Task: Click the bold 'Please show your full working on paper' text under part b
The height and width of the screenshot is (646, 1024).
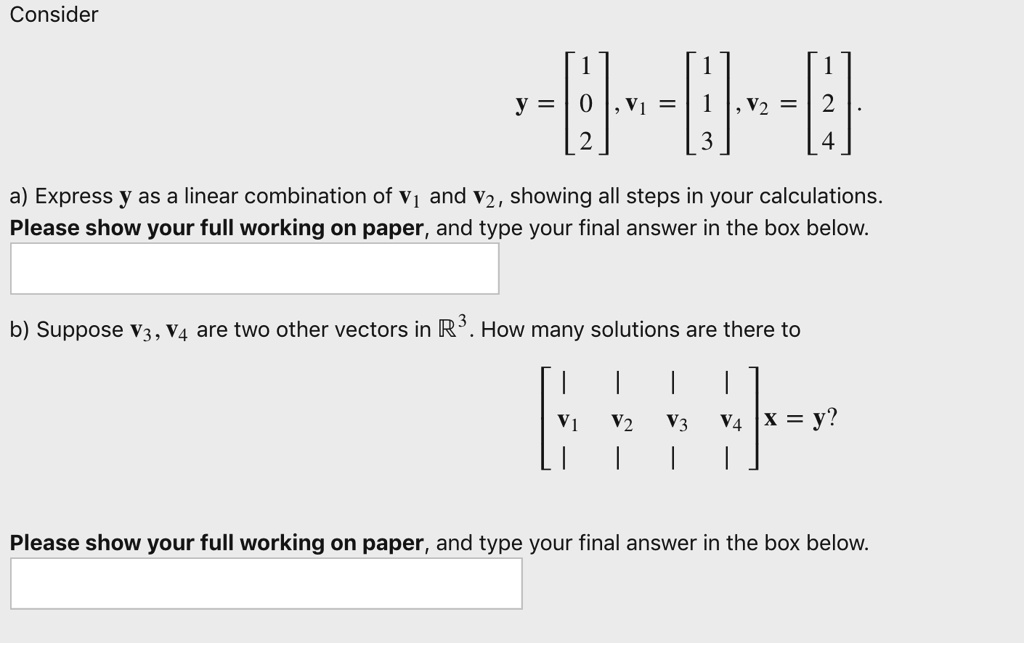Action: 215,543
